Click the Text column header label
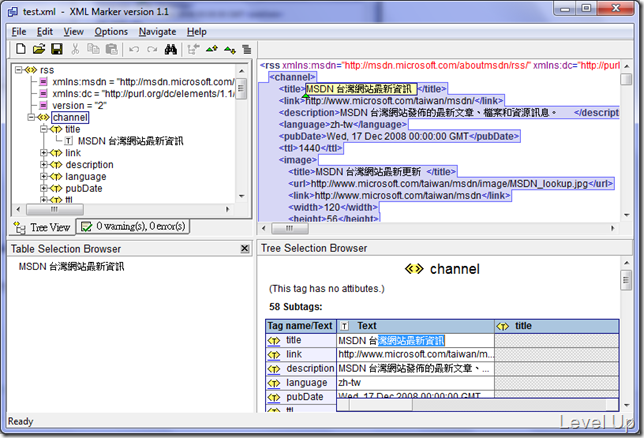The width and height of the screenshot is (644, 438). (x=367, y=326)
